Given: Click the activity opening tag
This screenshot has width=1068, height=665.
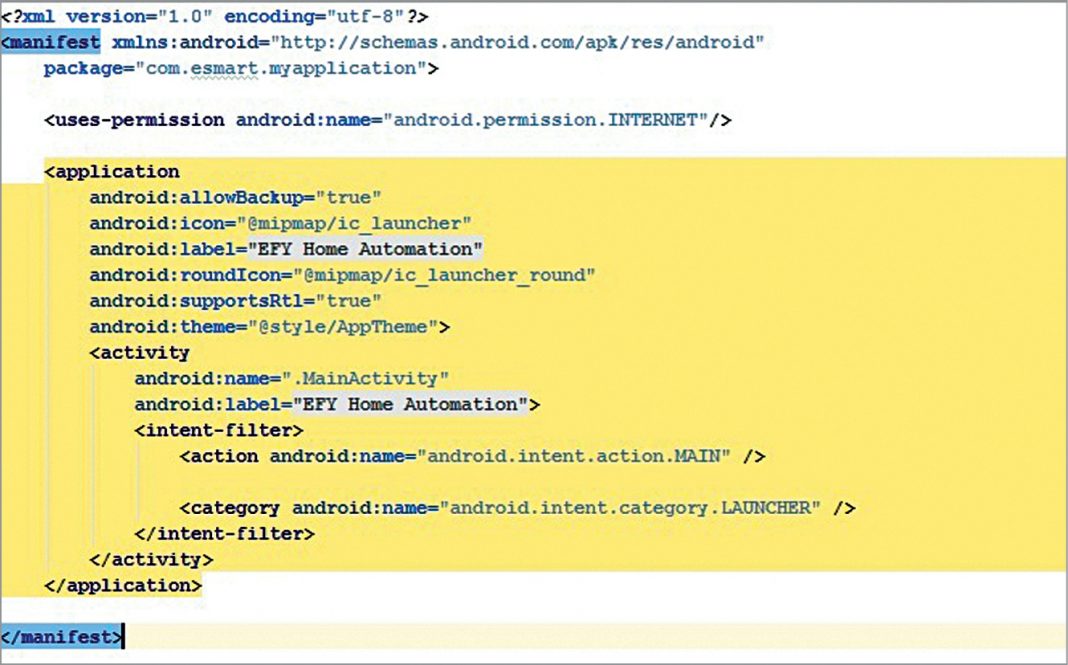Looking at the screenshot, I should [141, 352].
